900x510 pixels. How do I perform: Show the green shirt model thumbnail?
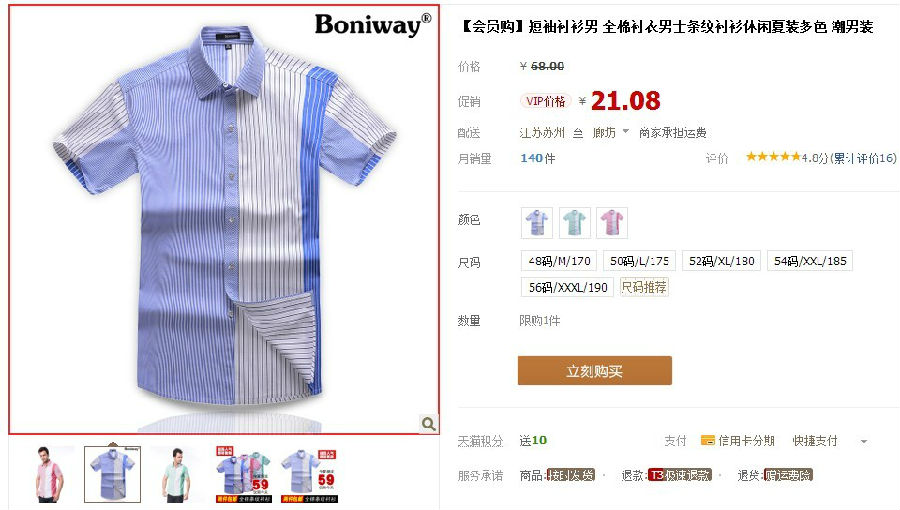[177, 474]
